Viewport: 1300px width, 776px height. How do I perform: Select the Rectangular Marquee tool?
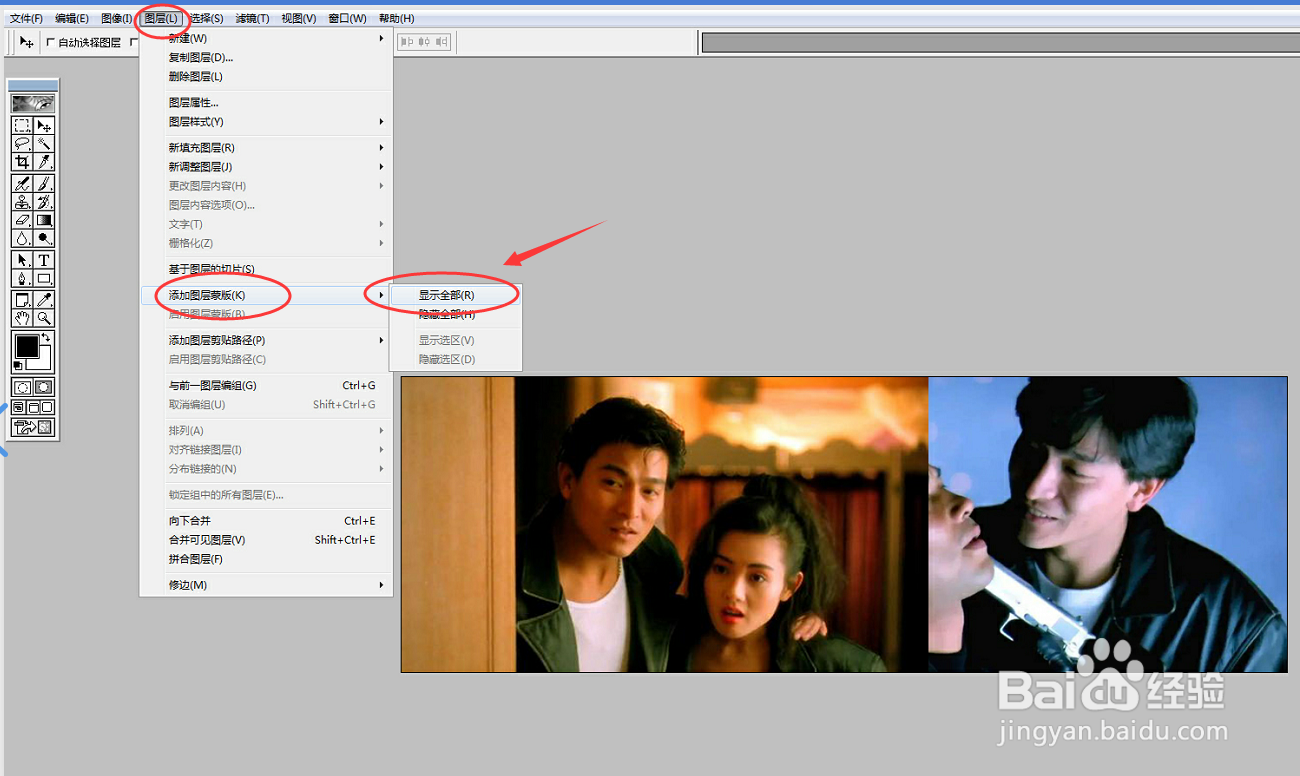coord(22,126)
